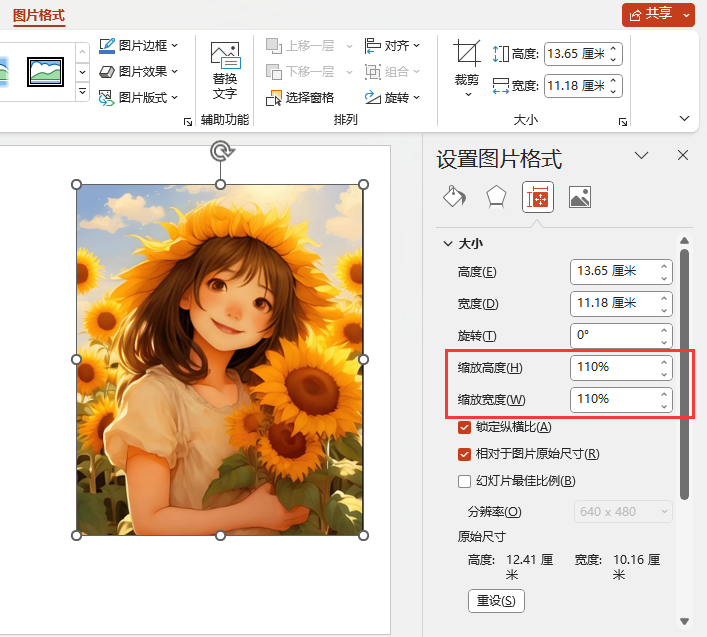Uncheck 相对于图片原始尺寸(R) checkbox

(x=464, y=454)
